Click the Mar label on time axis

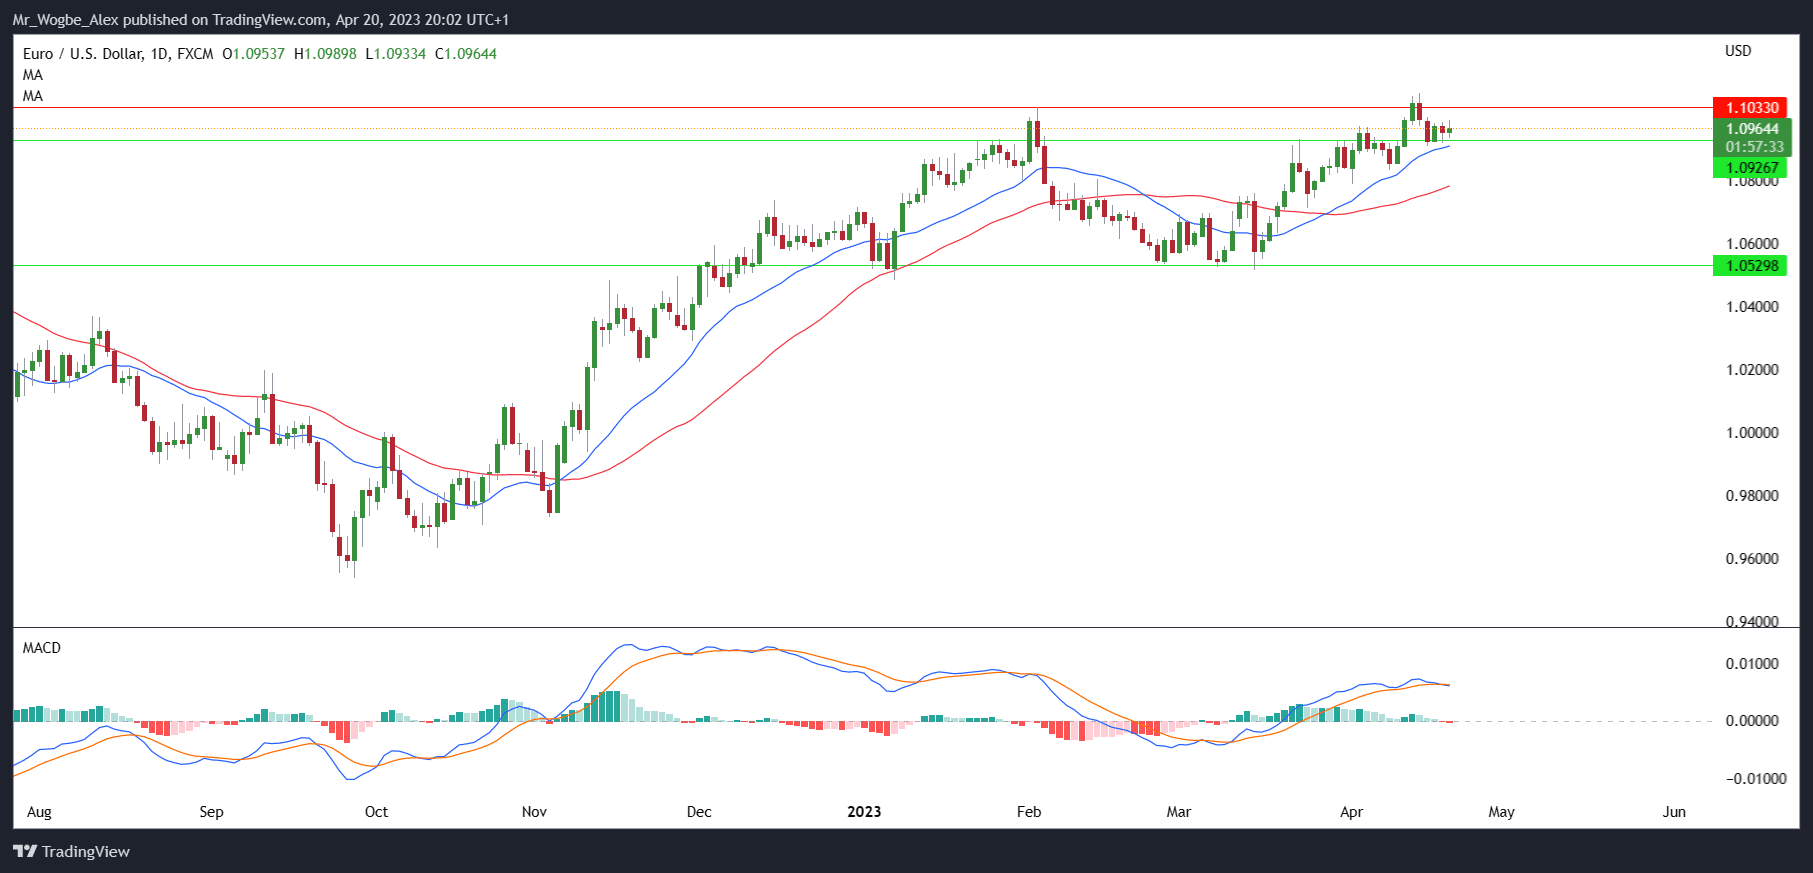1179,812
